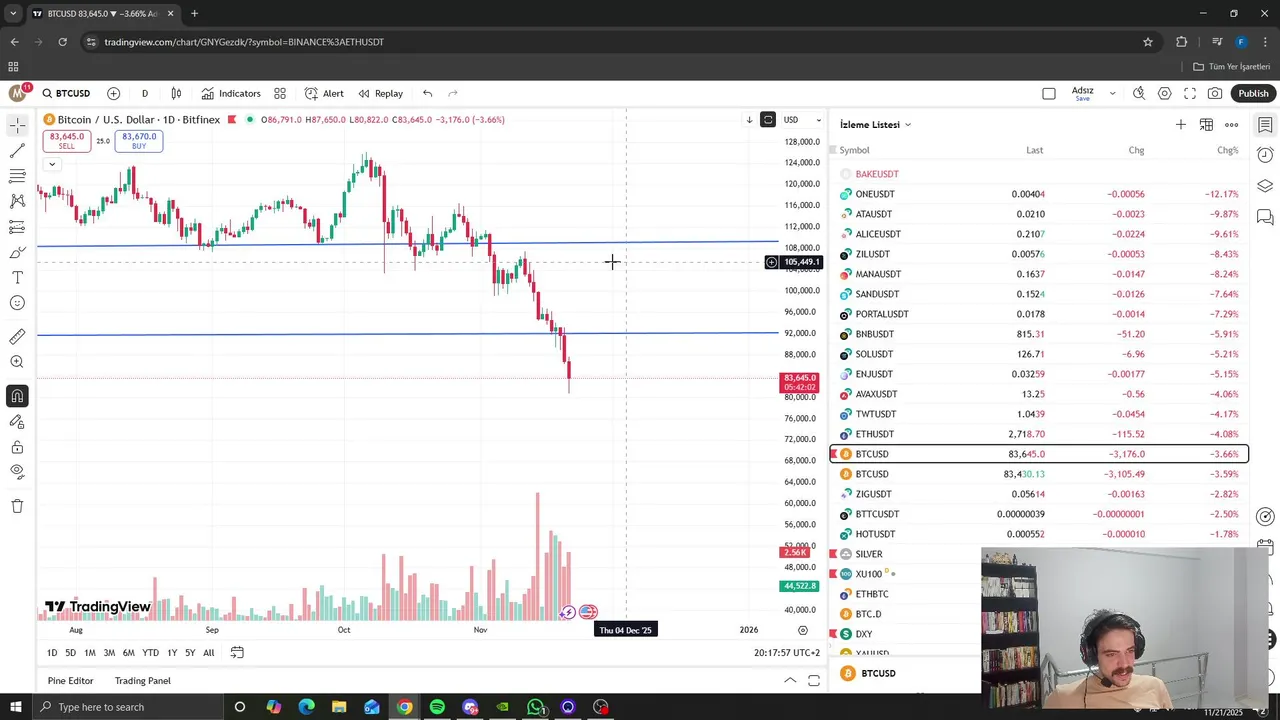The image size is (1280, 720).
Task: Open the USD currency dropdown
Action: [x=802, y=120]
